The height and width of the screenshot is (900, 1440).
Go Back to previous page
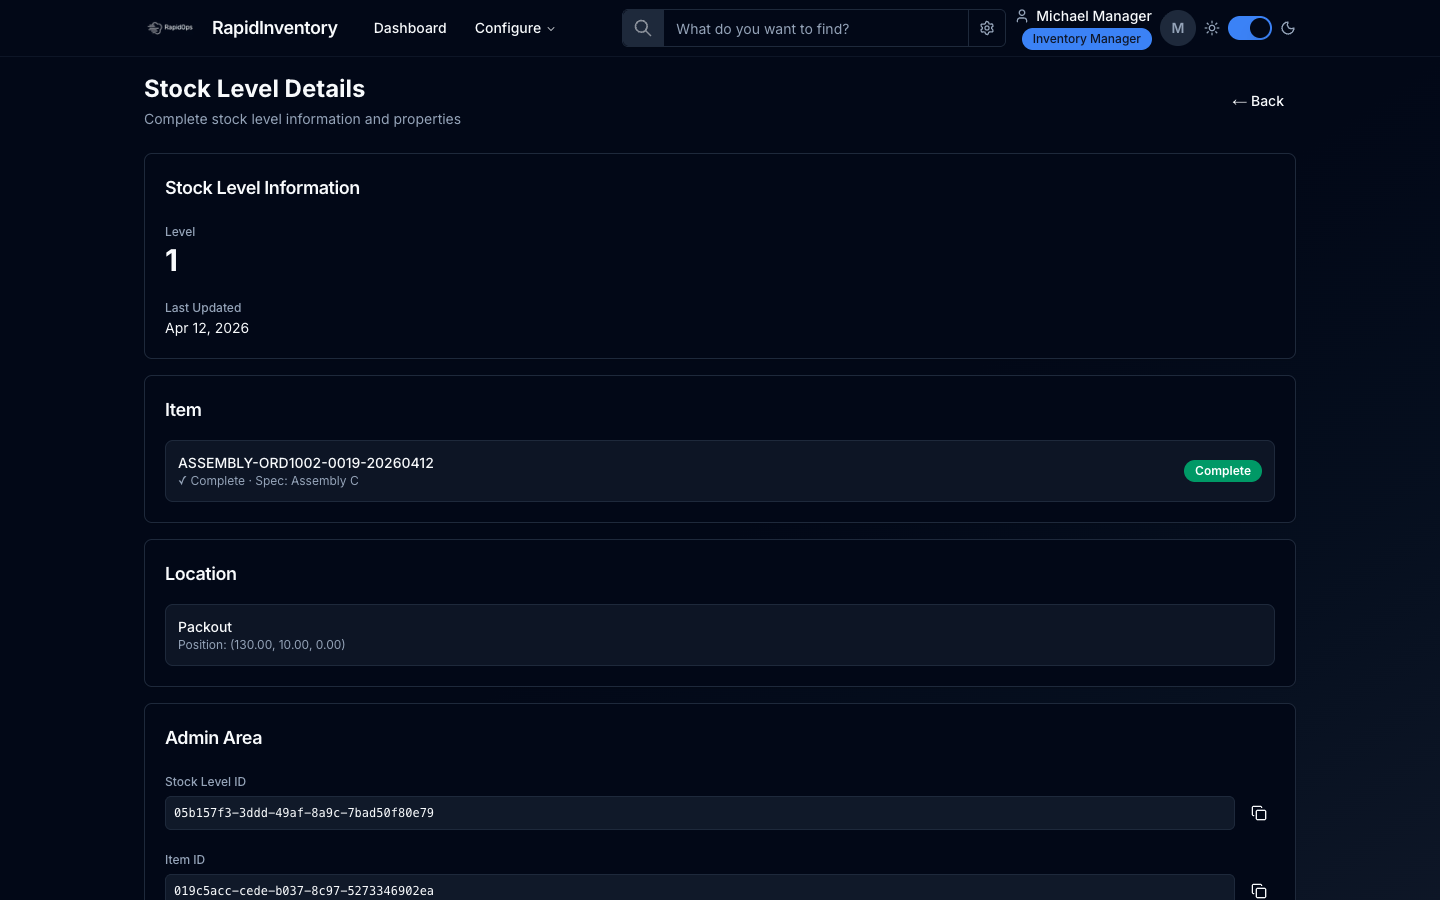1258,101
